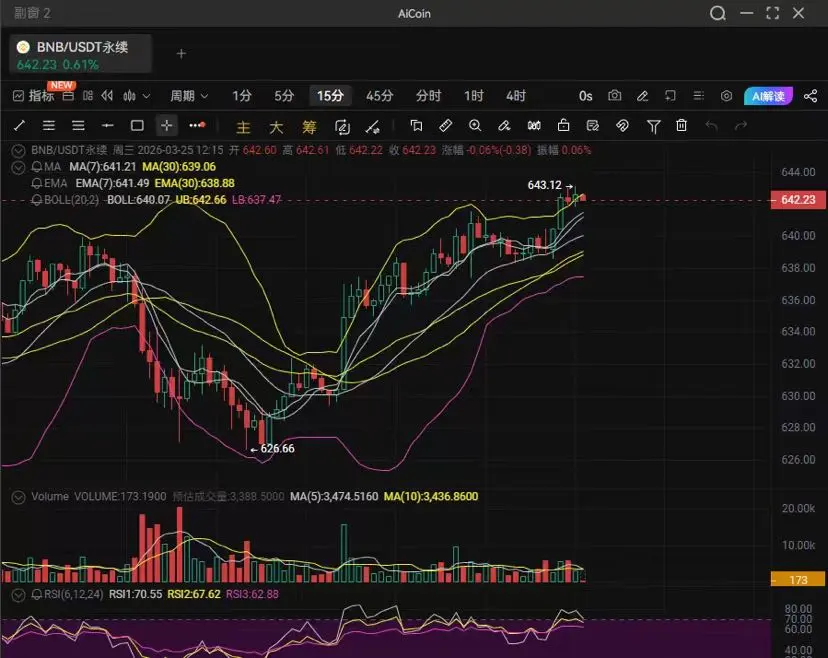Toggle the drawing lock icon

coord(563,126)
